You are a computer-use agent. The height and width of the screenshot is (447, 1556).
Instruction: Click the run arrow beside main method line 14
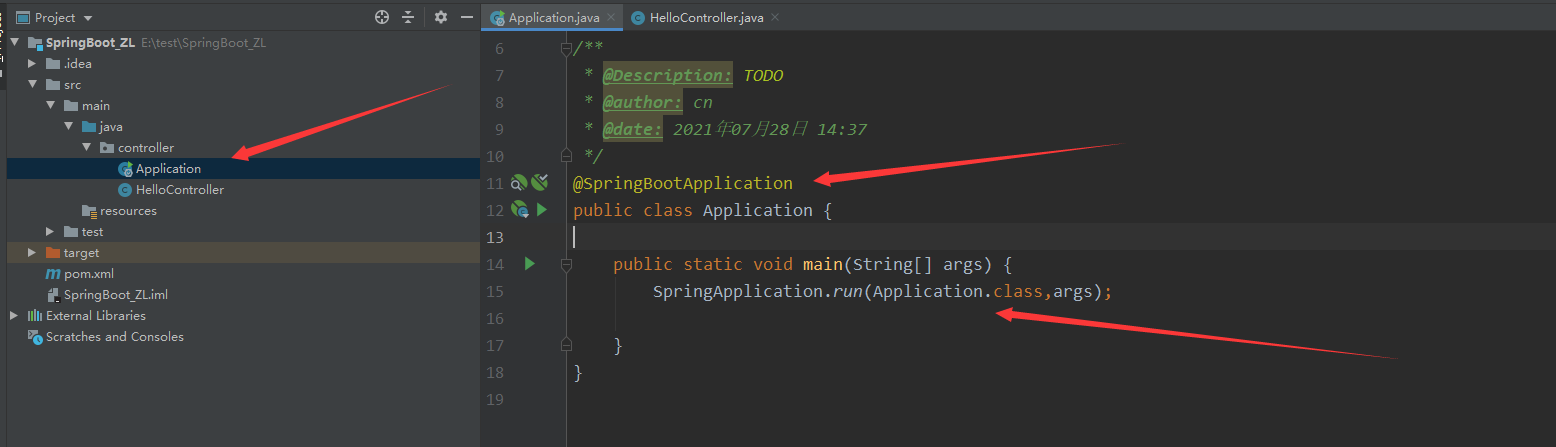pyautogui.click(x=530, y=264)
